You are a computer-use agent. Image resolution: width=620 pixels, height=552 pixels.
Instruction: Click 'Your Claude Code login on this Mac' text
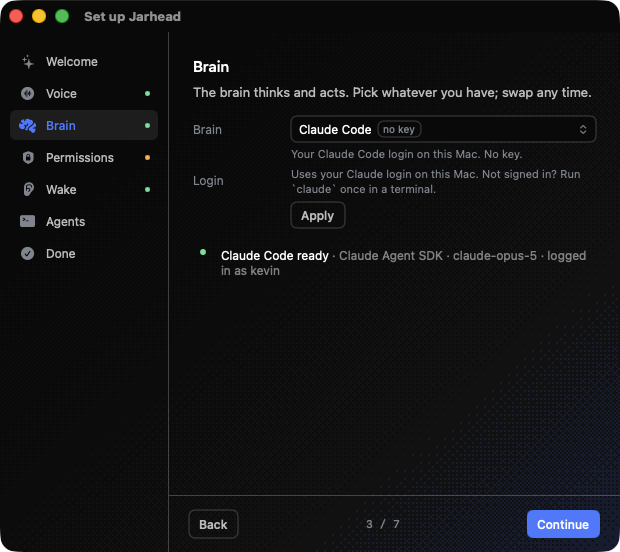(406, 154)
